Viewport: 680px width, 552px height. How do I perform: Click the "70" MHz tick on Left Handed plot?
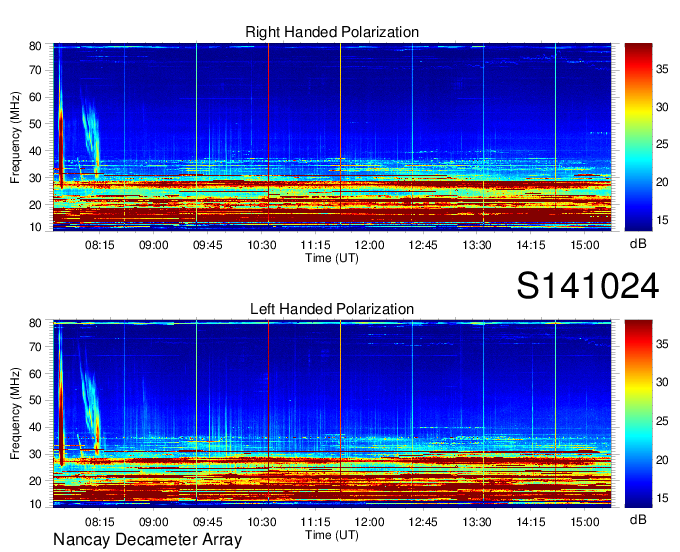[35, 347]
